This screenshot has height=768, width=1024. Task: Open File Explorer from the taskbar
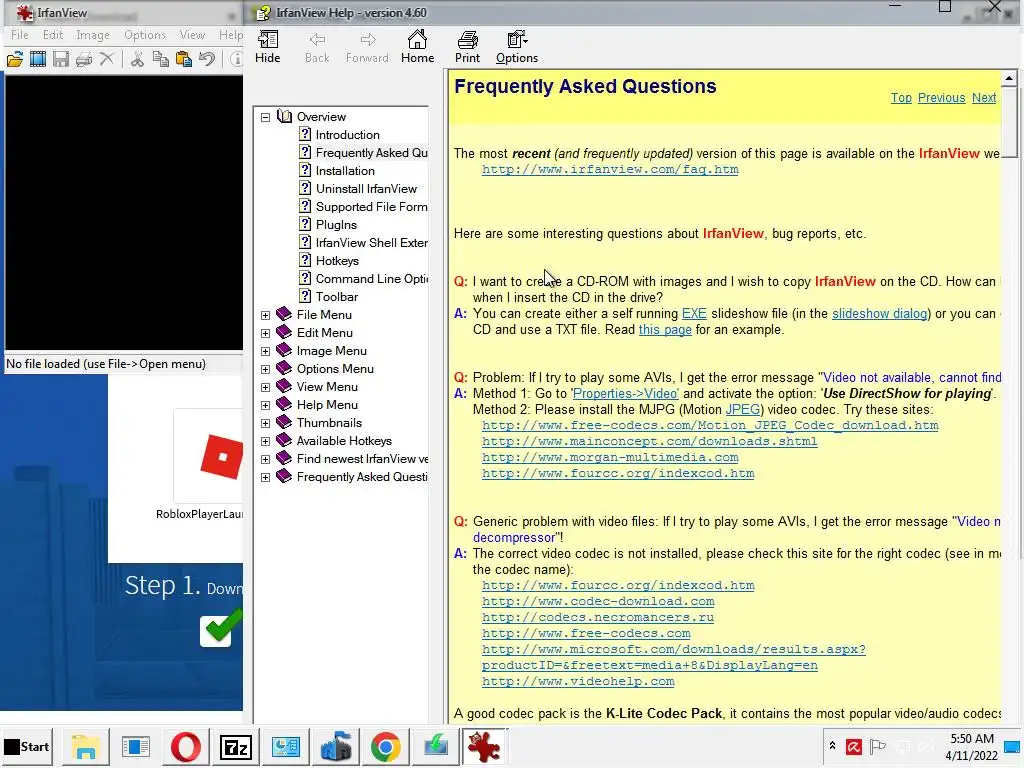(86, 747)
